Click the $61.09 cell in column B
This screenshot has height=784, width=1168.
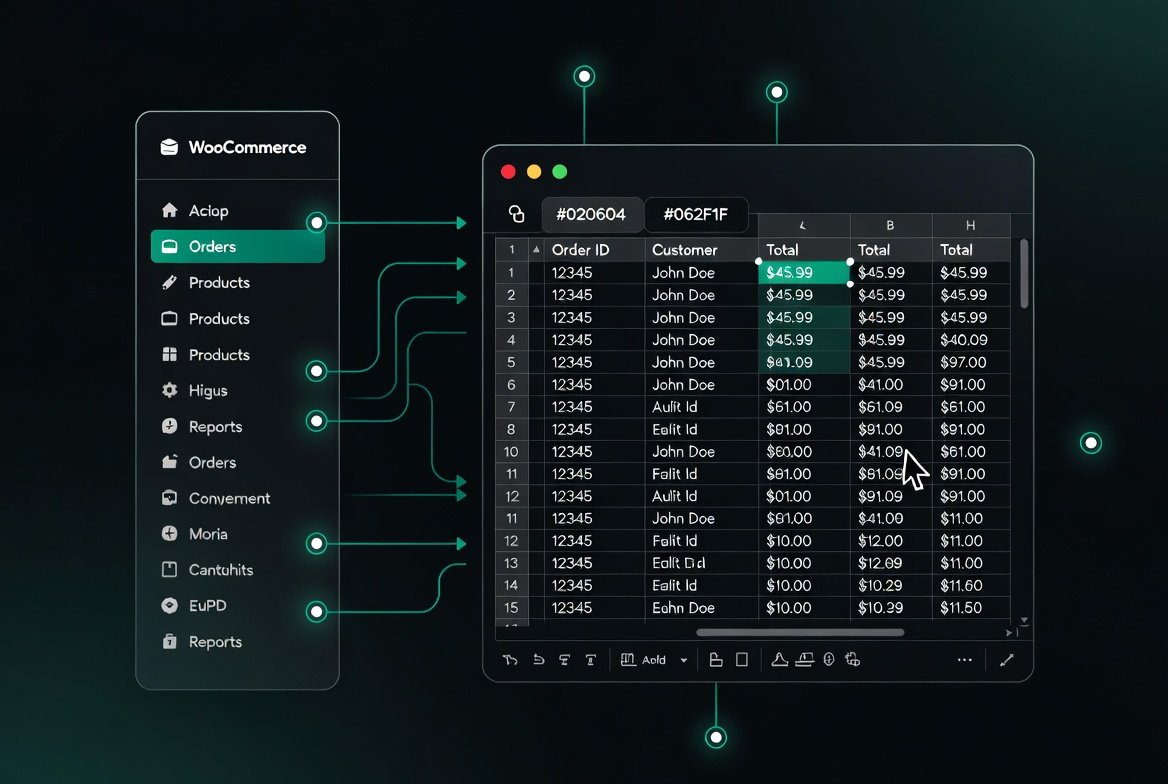pyautogui.click(x=890, y=407)
